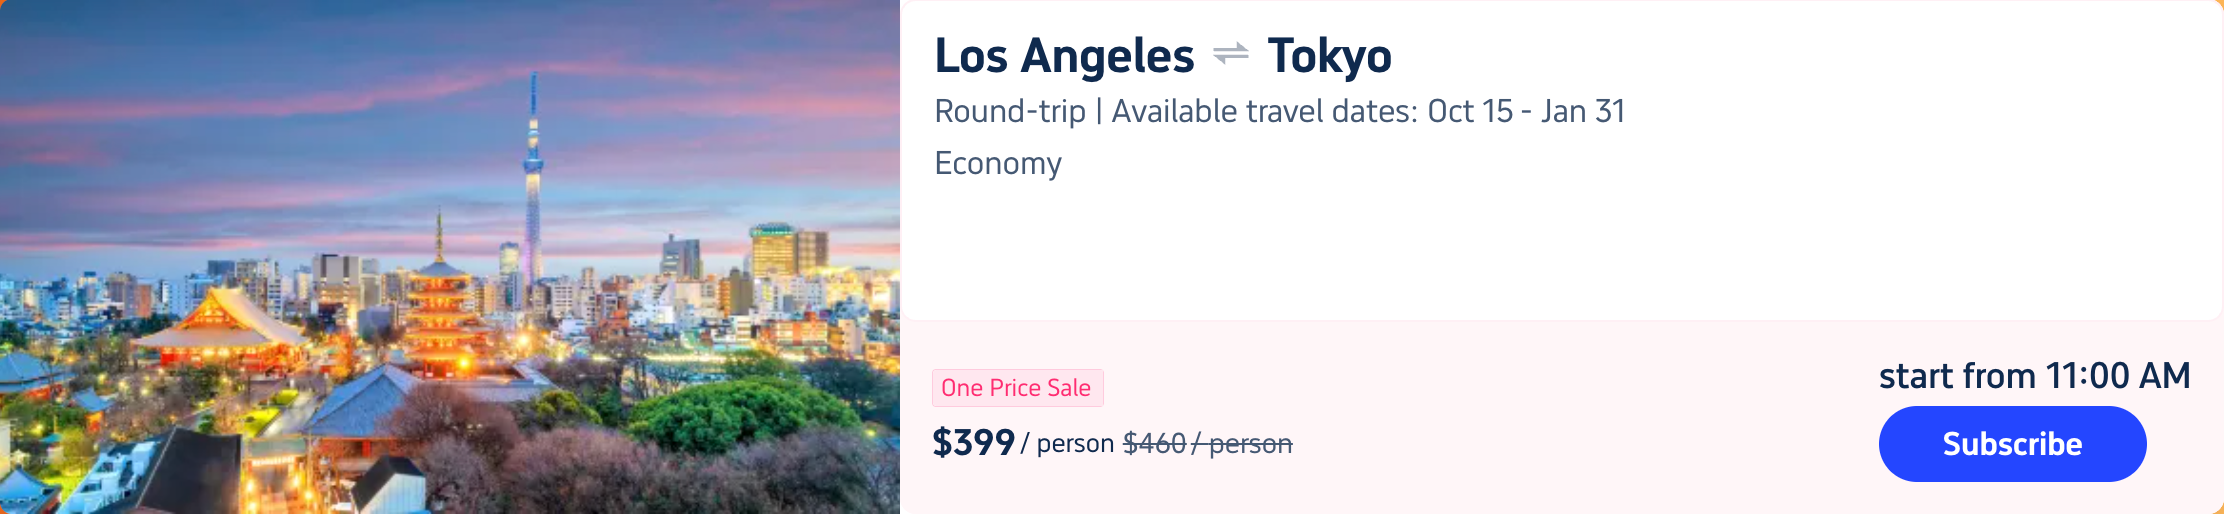
Task: Click the One Price Sale badge
Action: click(1016, 388)
